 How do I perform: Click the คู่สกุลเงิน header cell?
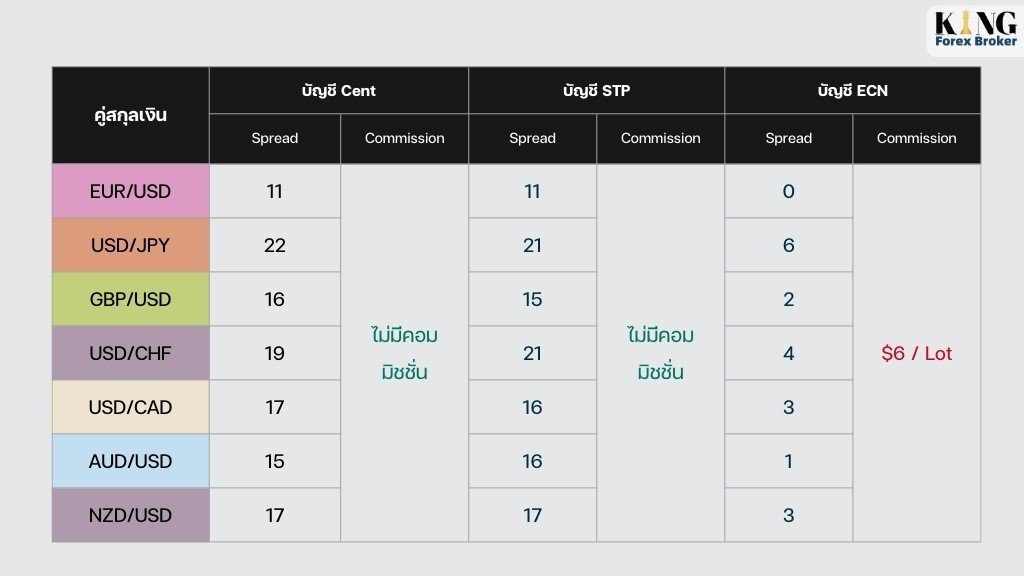tap(131, 115)
